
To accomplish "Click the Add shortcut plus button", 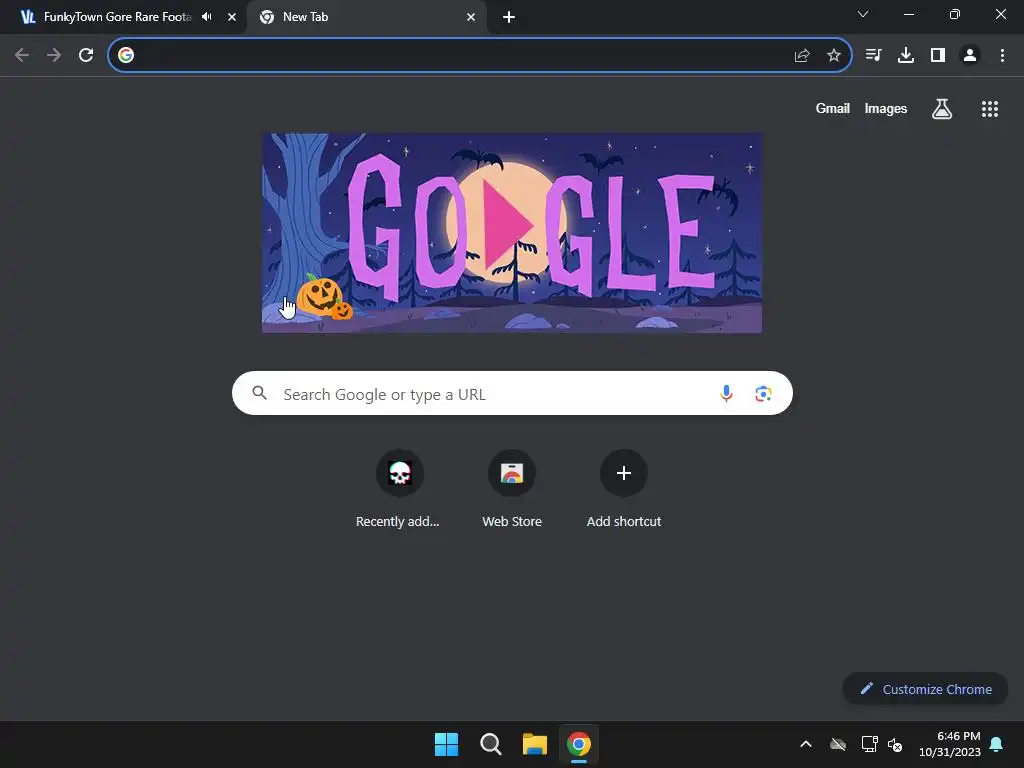I will (624, 473).
